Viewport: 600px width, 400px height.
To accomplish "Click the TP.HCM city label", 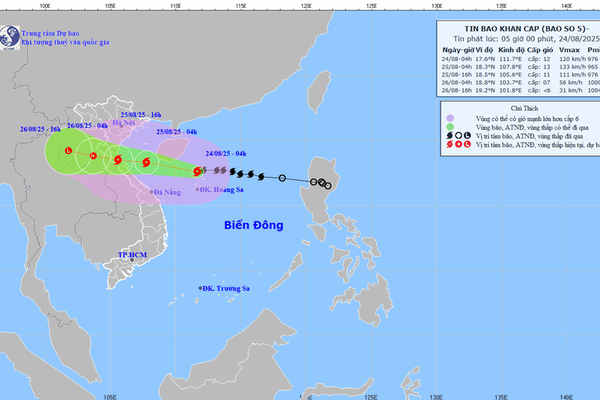I will click(x=132, y=255).
